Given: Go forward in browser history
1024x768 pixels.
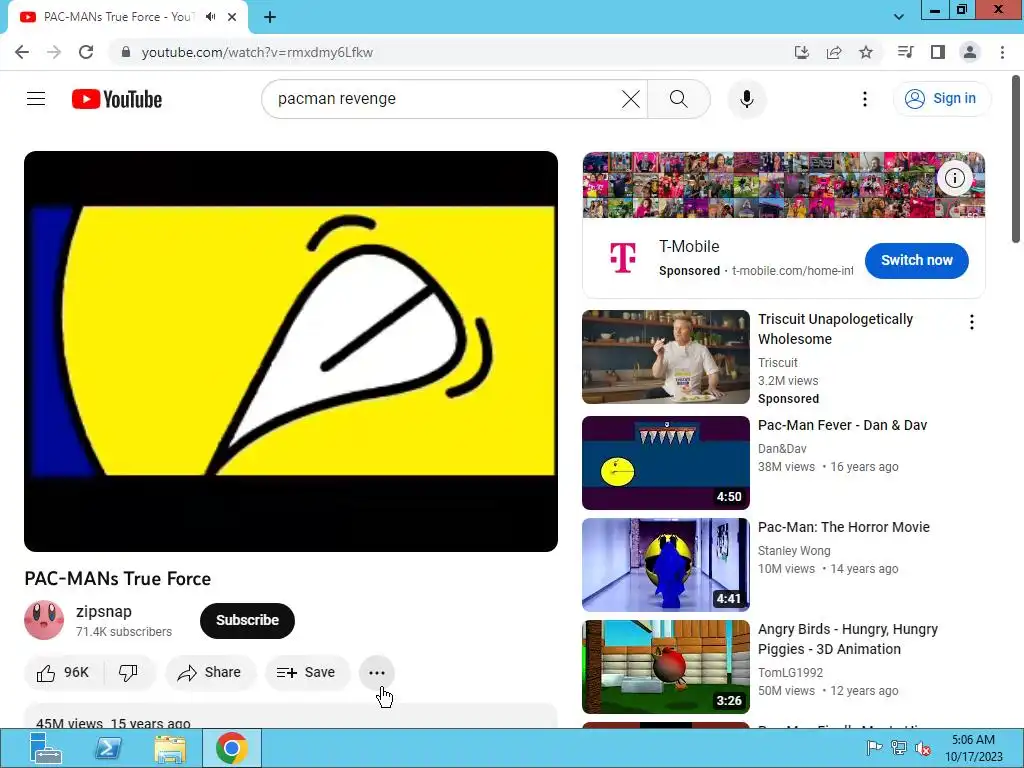Looking at the screenshot, I should click(x=54, y=52).
